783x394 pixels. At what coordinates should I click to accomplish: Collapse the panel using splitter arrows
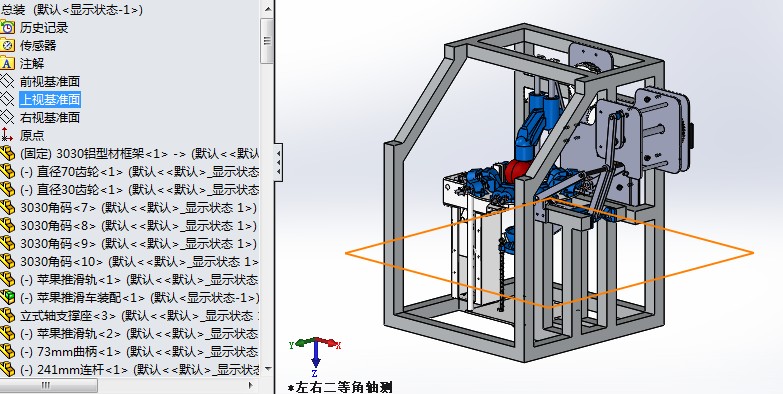[x=278, y=162]
